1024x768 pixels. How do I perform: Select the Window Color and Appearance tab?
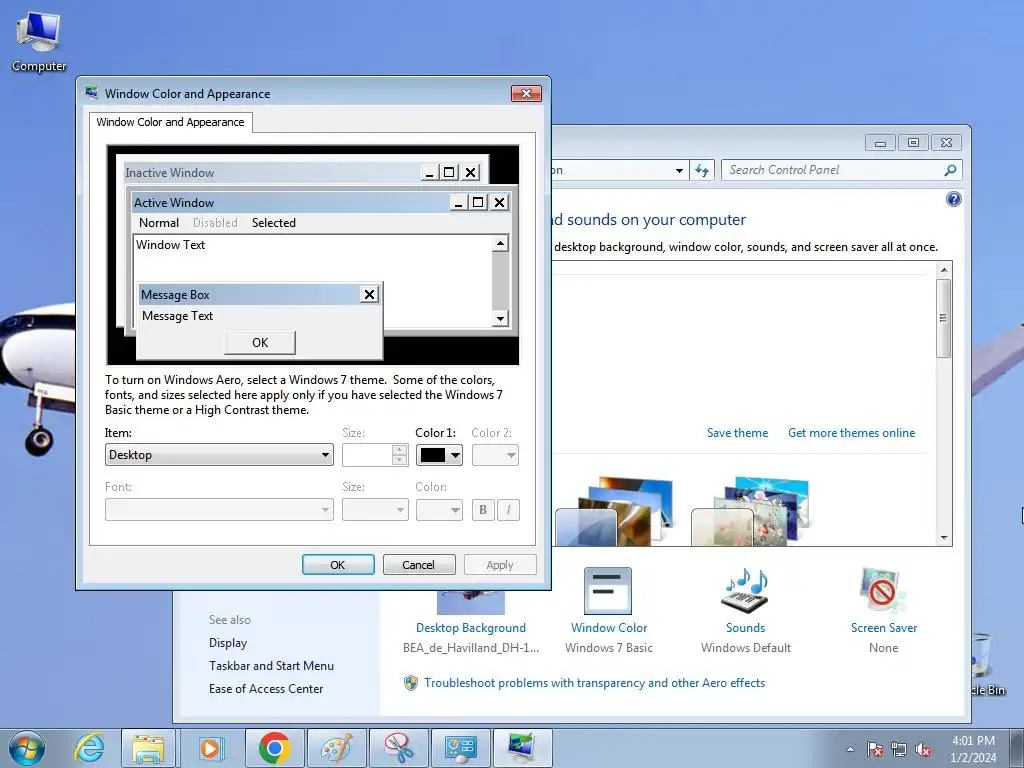170,122
